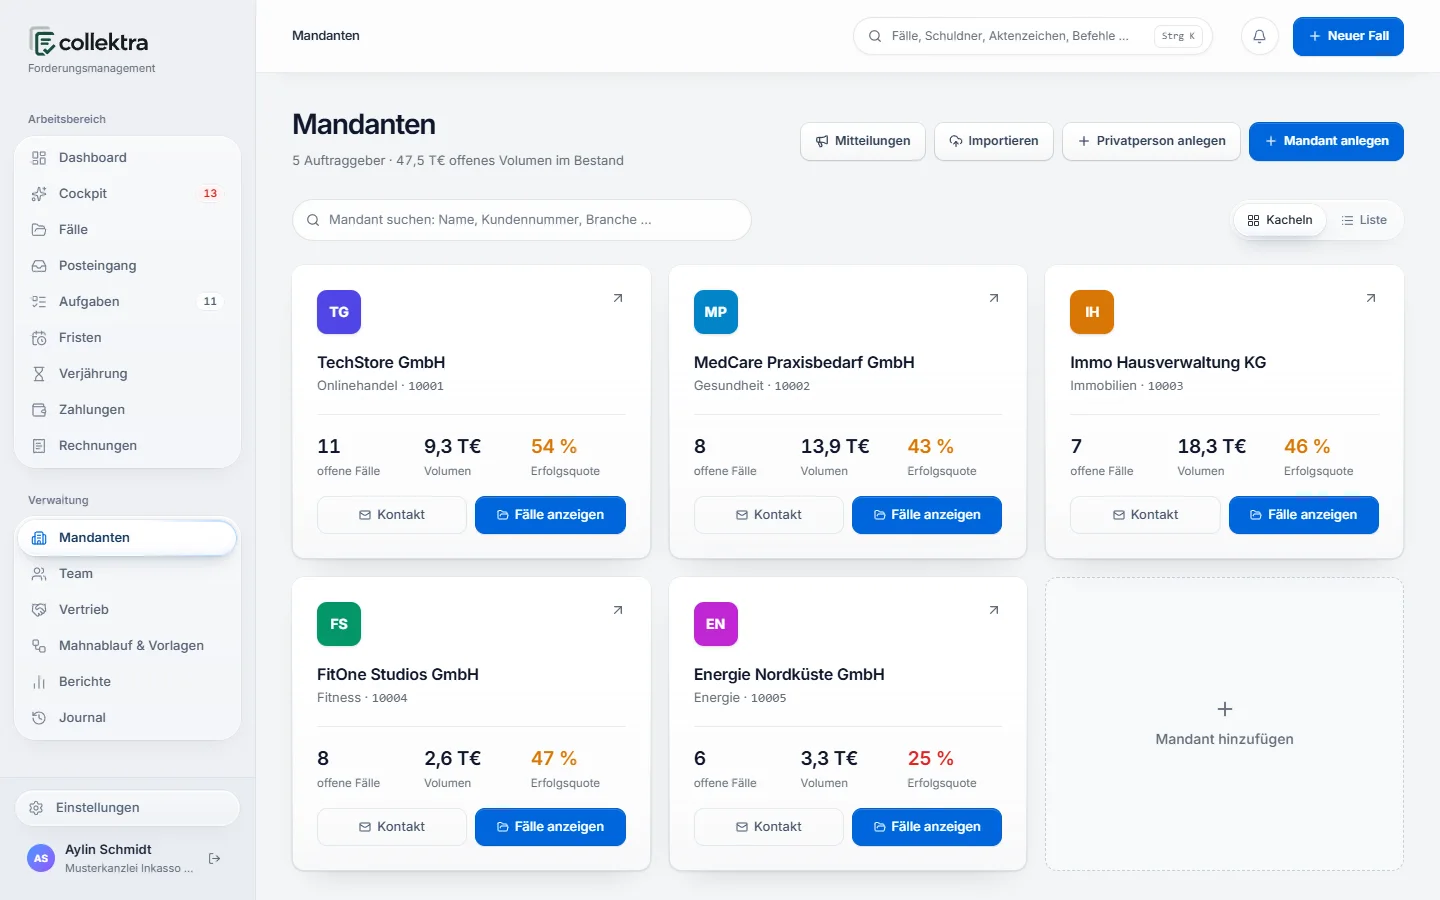Click the FS avatar of FitOne
The image size is (1440, 900).
[x=339, y=624]
